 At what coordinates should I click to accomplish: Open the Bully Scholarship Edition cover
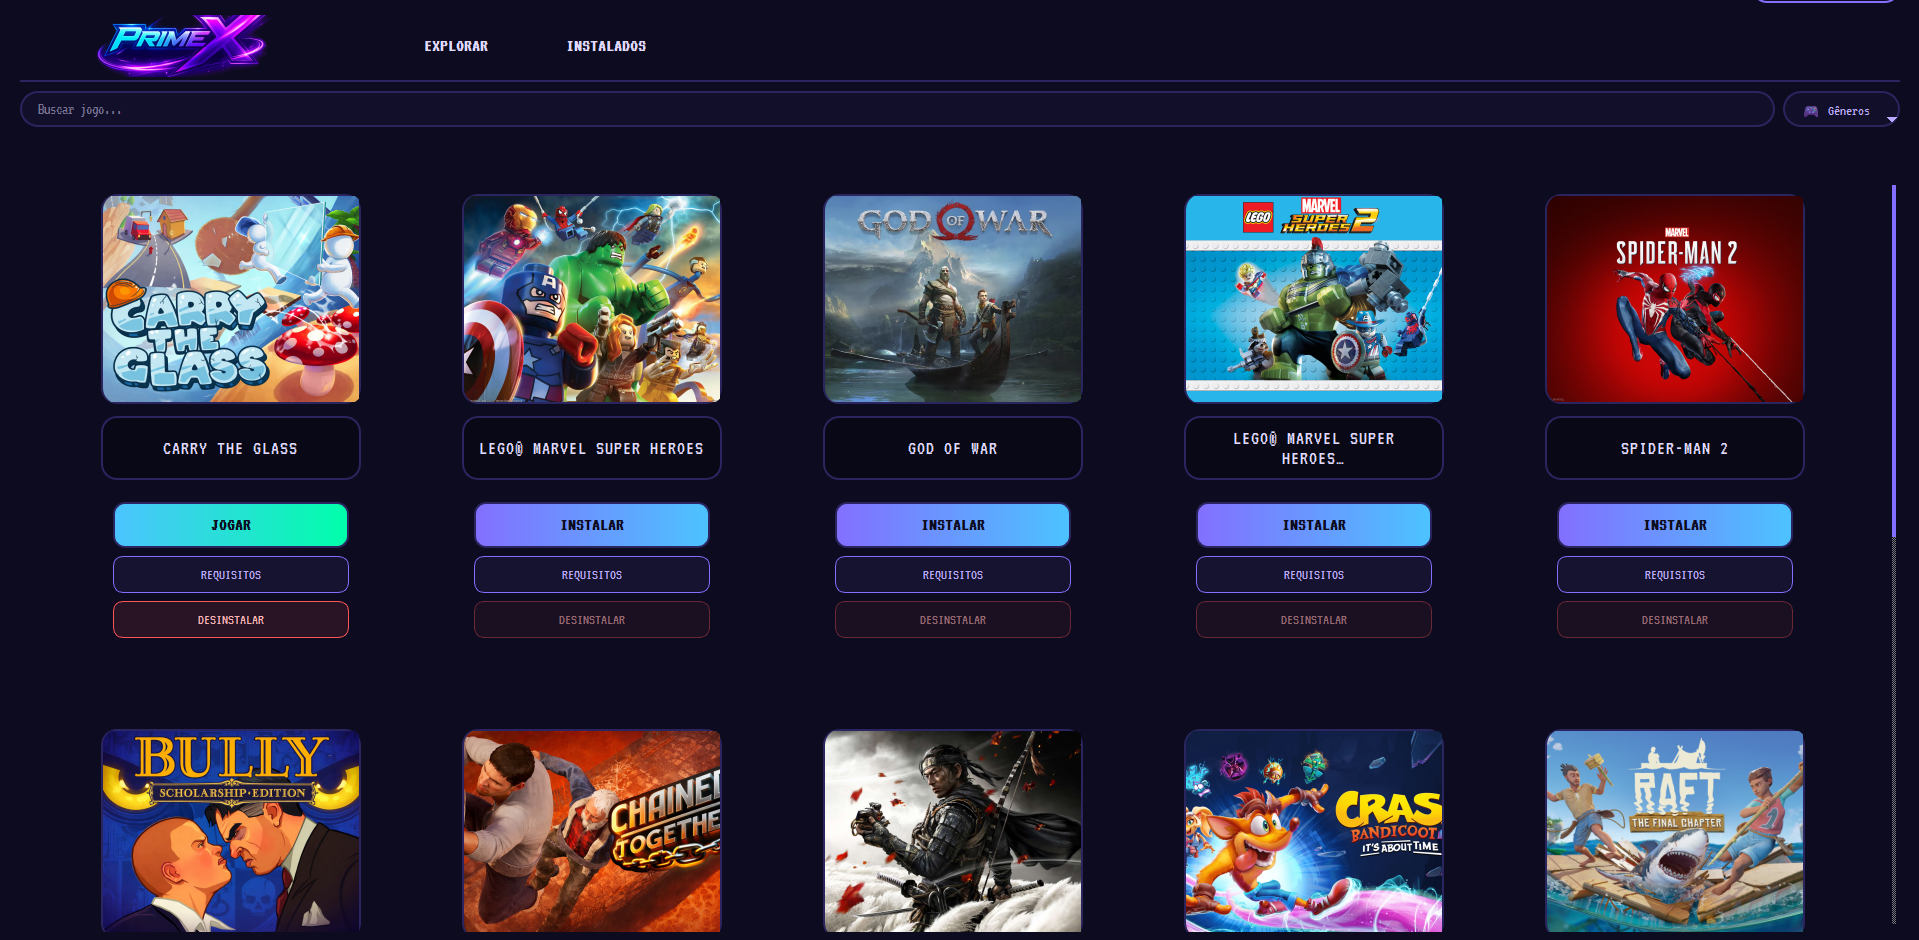click(x=231, y=831)
